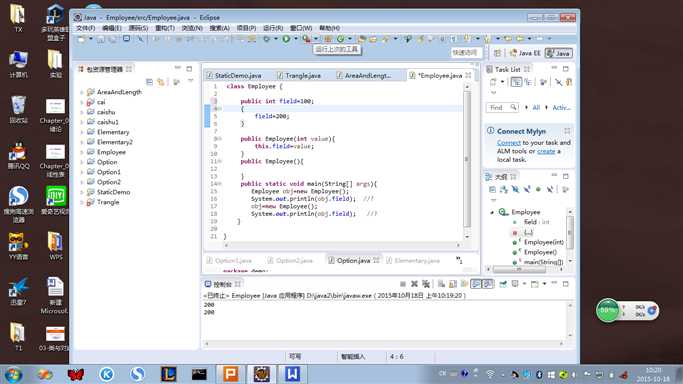This screenshot has height=384, width=683.
Task: Click the Debug bug icon in toolbar
Action: click(266, 39)
